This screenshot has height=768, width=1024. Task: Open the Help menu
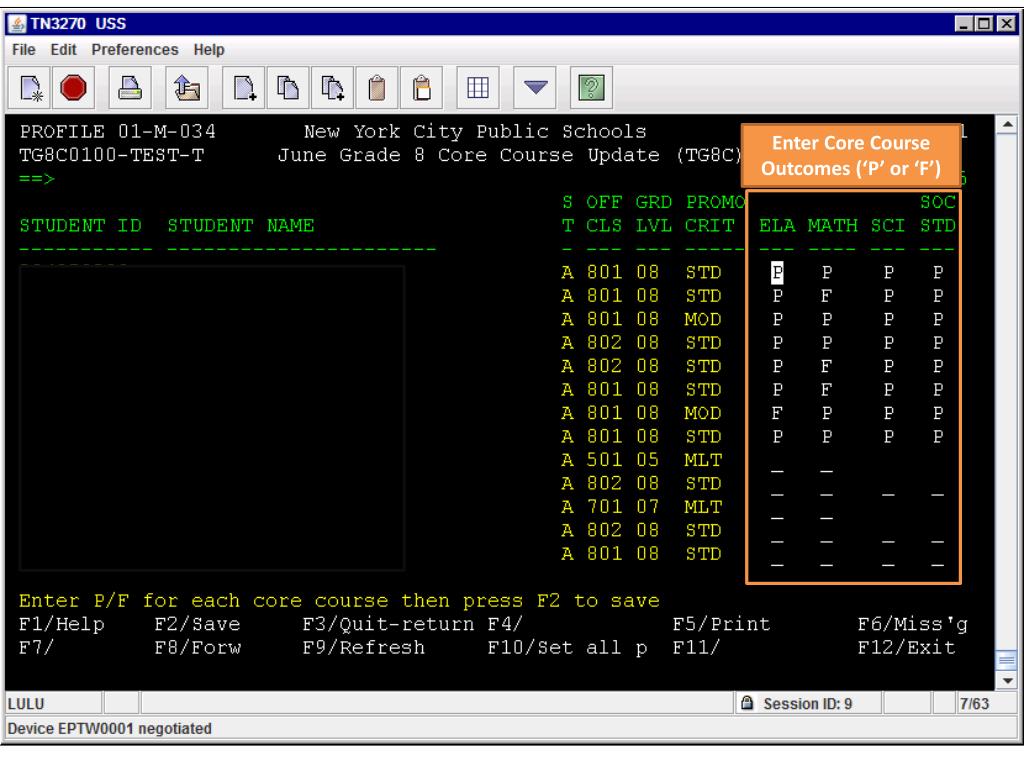click(209, 50)
